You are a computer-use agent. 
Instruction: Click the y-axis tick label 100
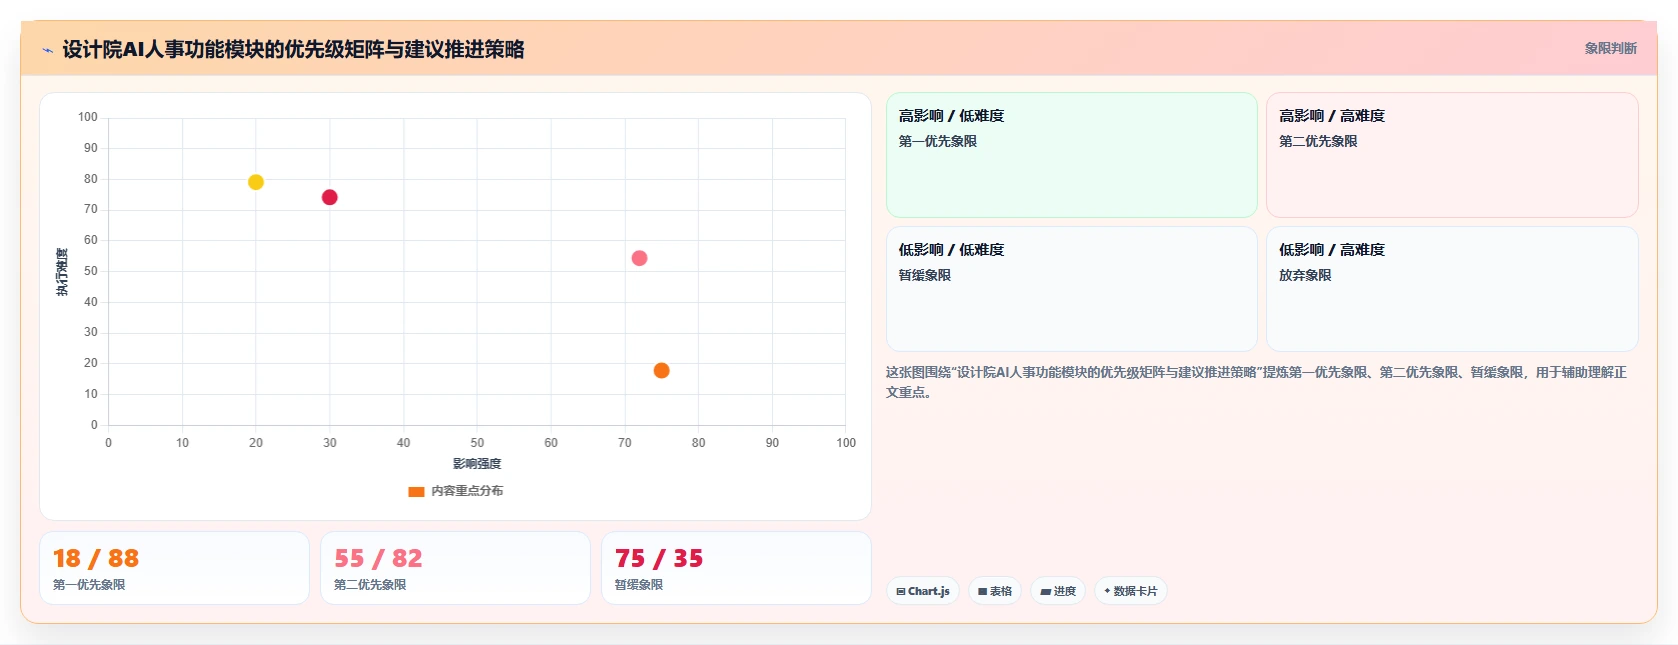[88, 117]
